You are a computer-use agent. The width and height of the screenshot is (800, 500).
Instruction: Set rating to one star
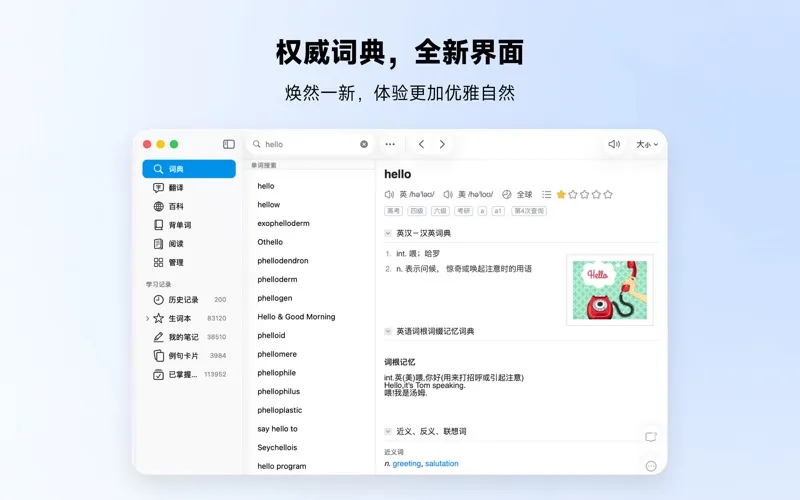[561, 194]
